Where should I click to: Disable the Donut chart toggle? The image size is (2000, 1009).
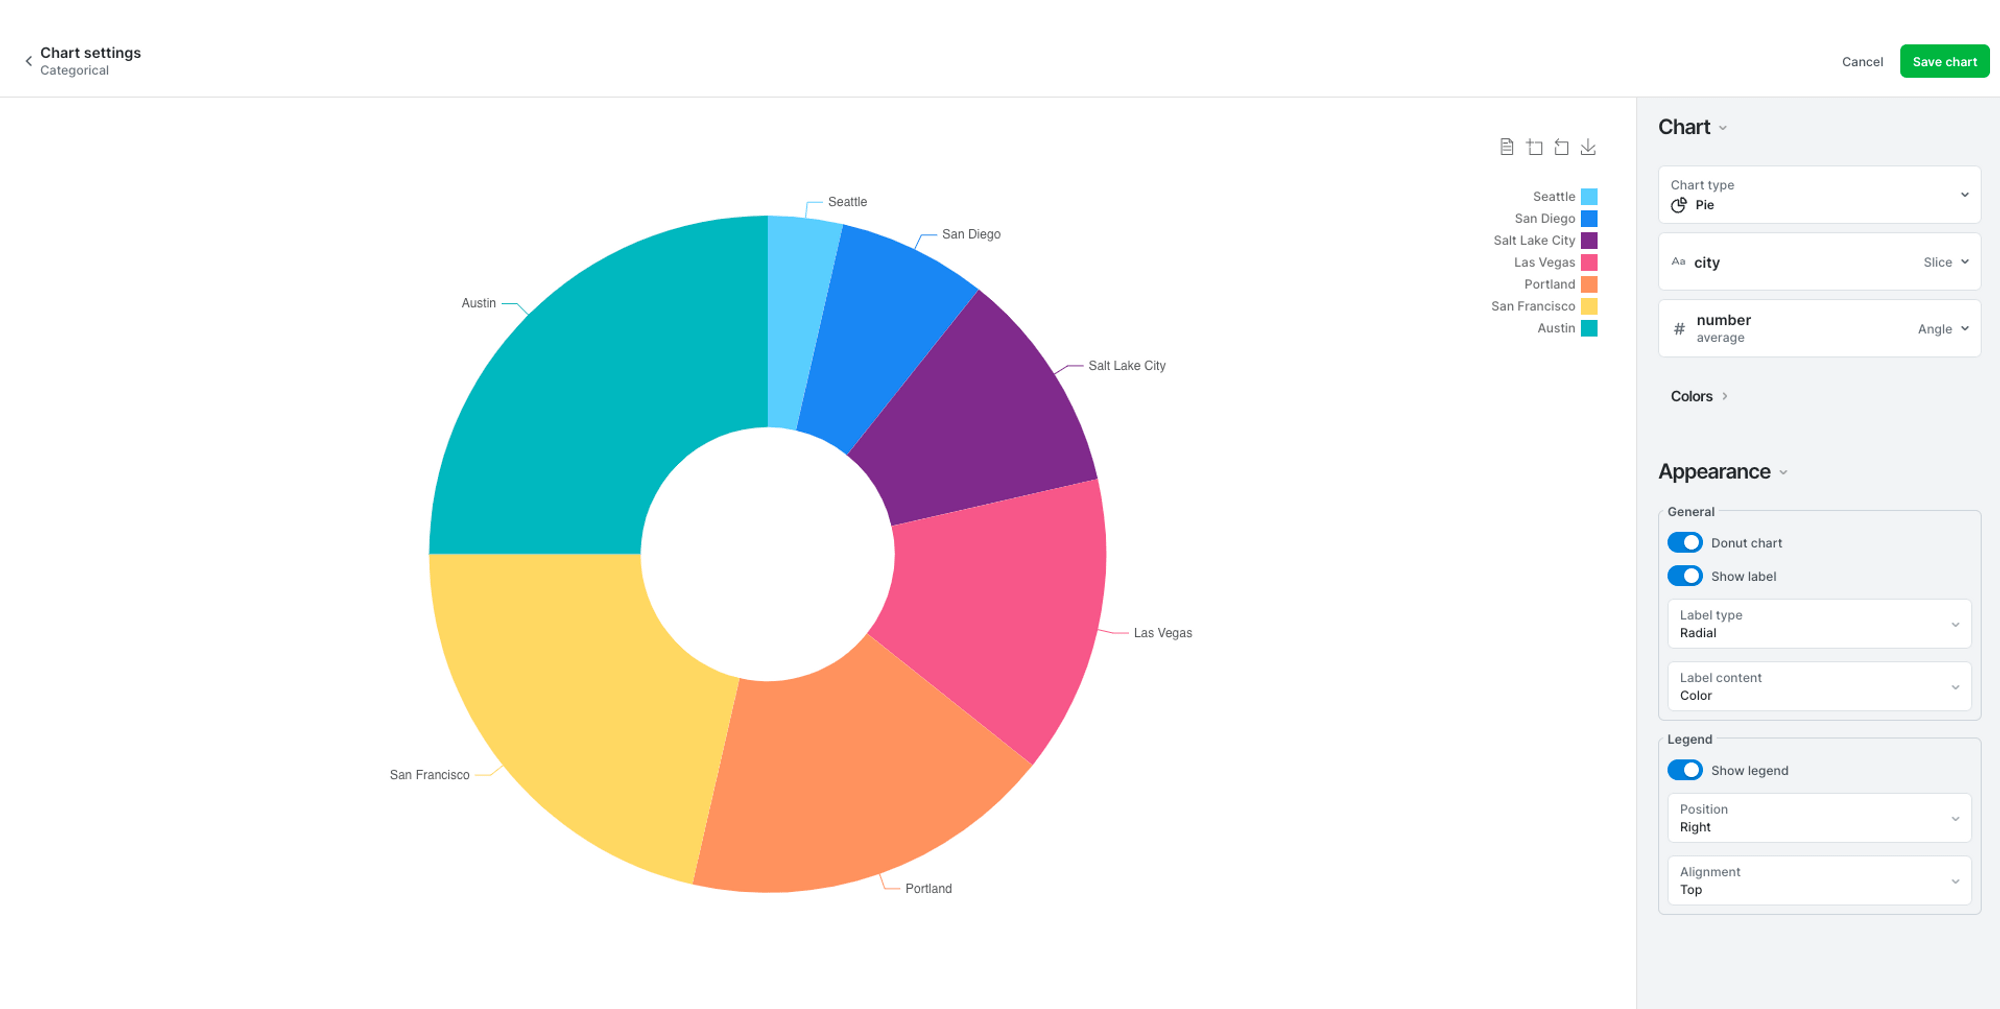point(1685,542)
